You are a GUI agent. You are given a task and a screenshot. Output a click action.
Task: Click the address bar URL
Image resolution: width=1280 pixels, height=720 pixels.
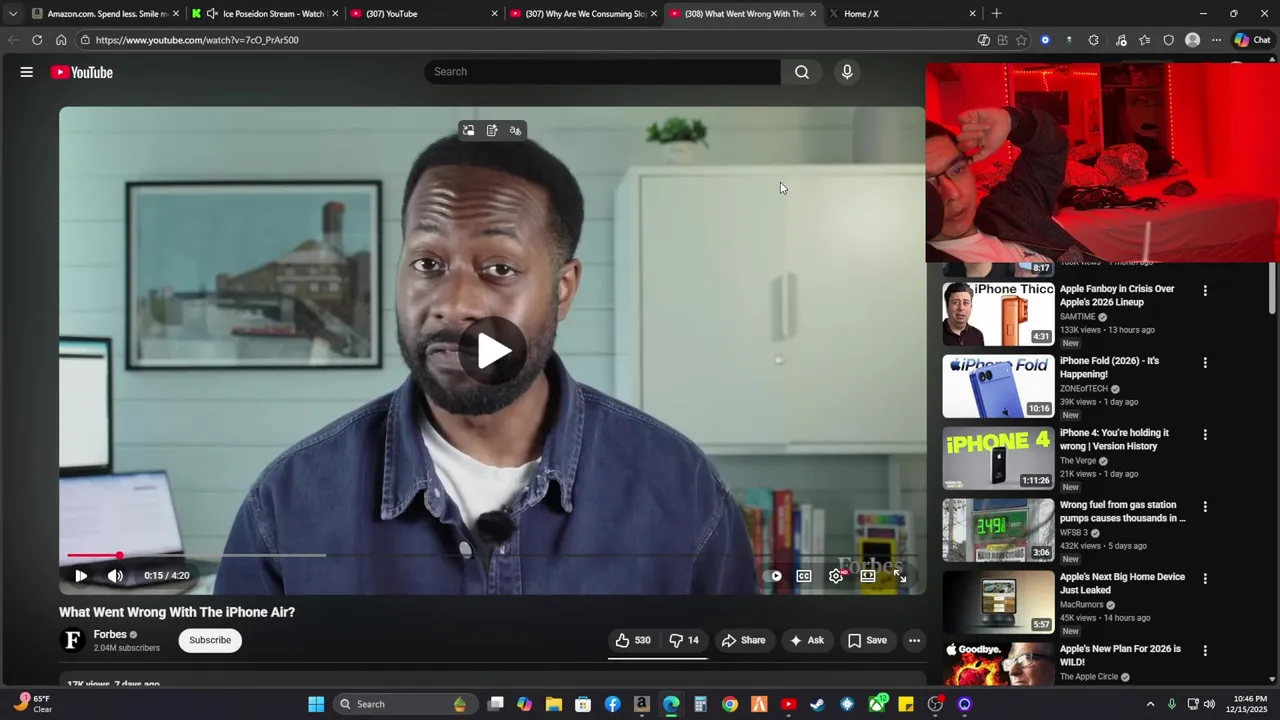pos(197,40)
